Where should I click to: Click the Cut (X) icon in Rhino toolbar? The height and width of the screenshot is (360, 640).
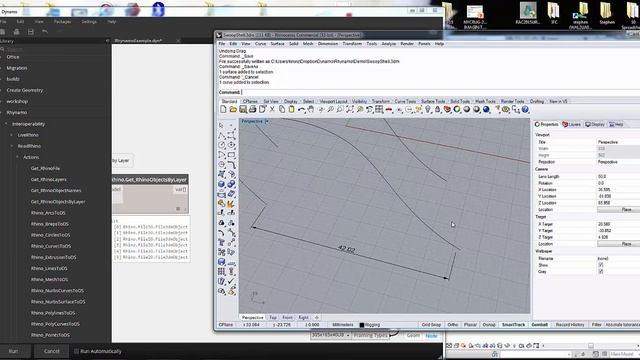[x=272, y=109]
